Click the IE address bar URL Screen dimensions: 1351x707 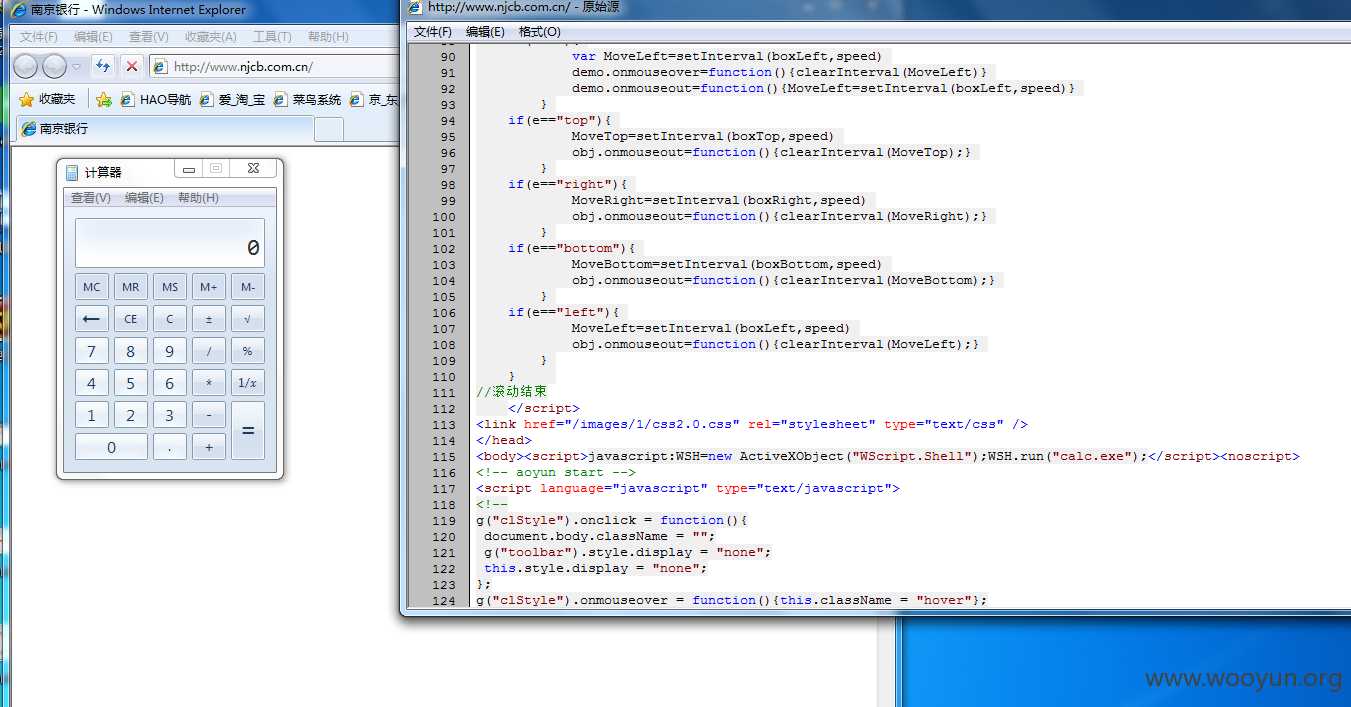[x=243, y=67]
